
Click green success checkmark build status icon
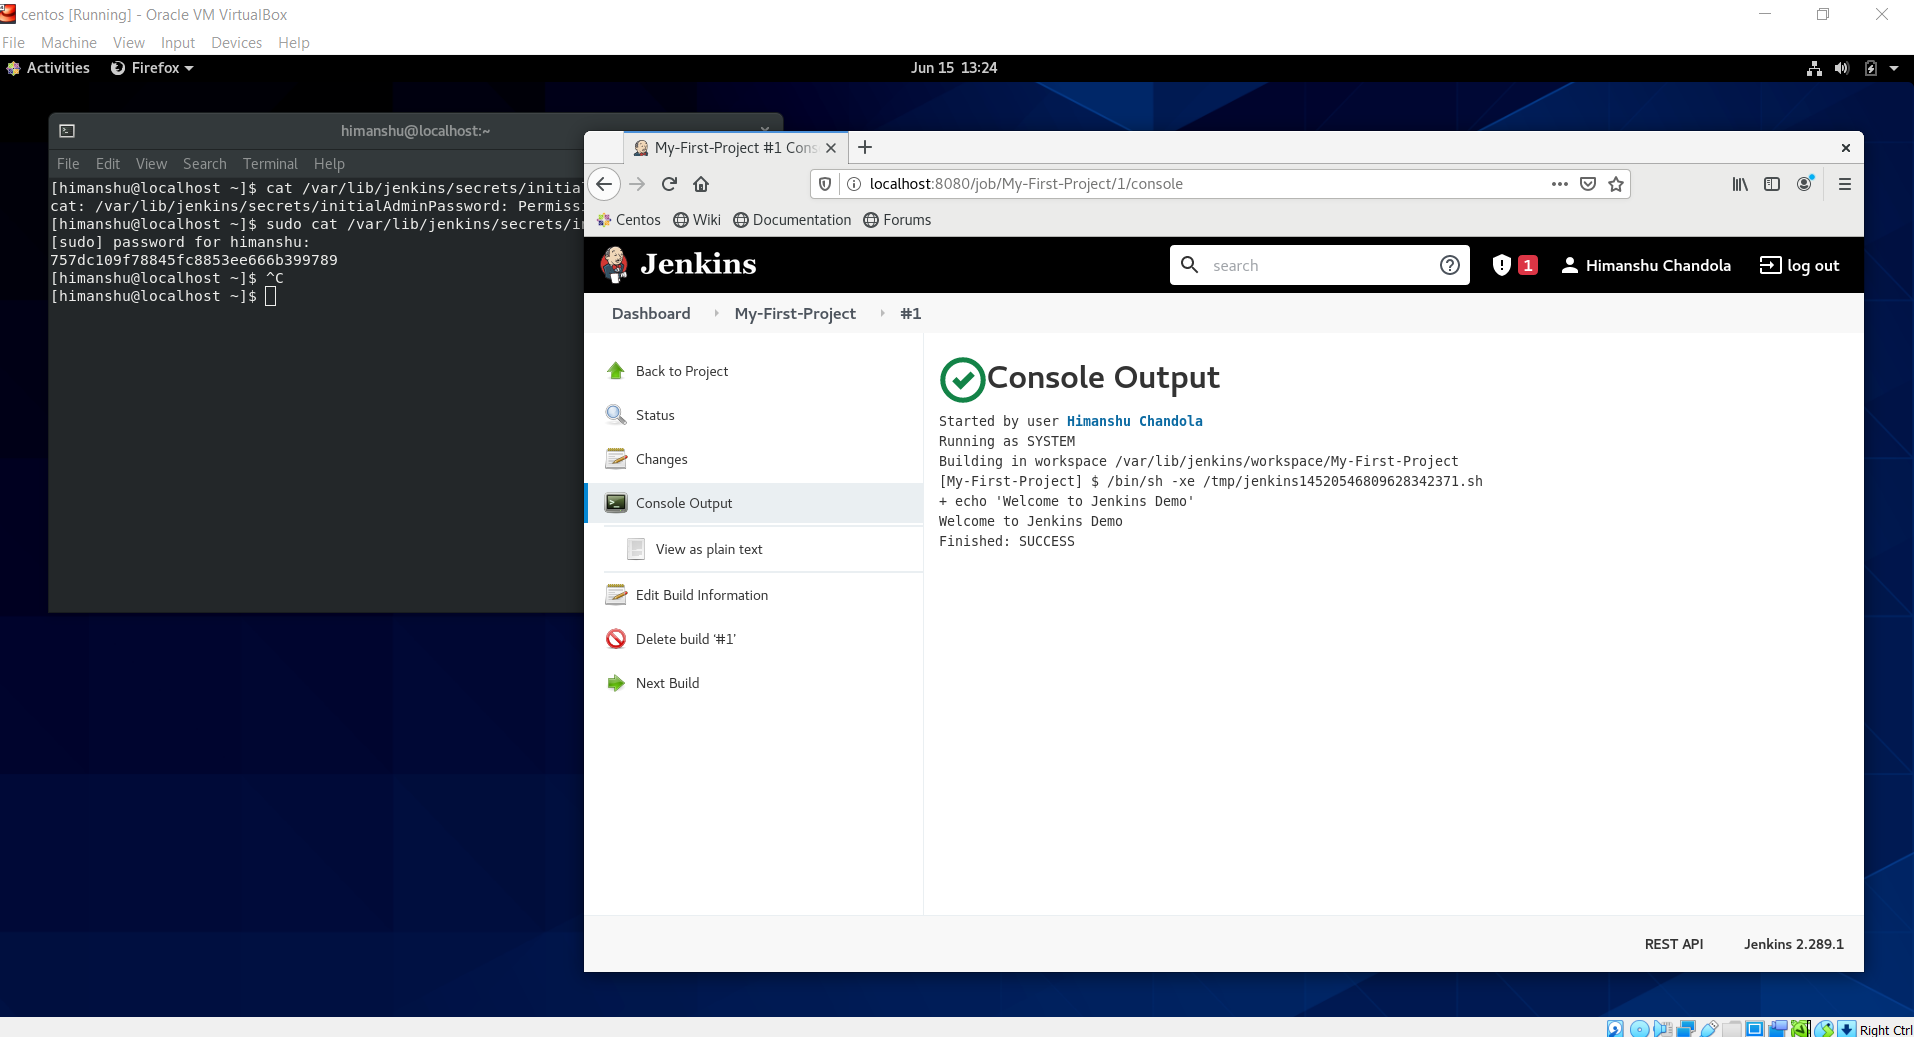[962, 379]
